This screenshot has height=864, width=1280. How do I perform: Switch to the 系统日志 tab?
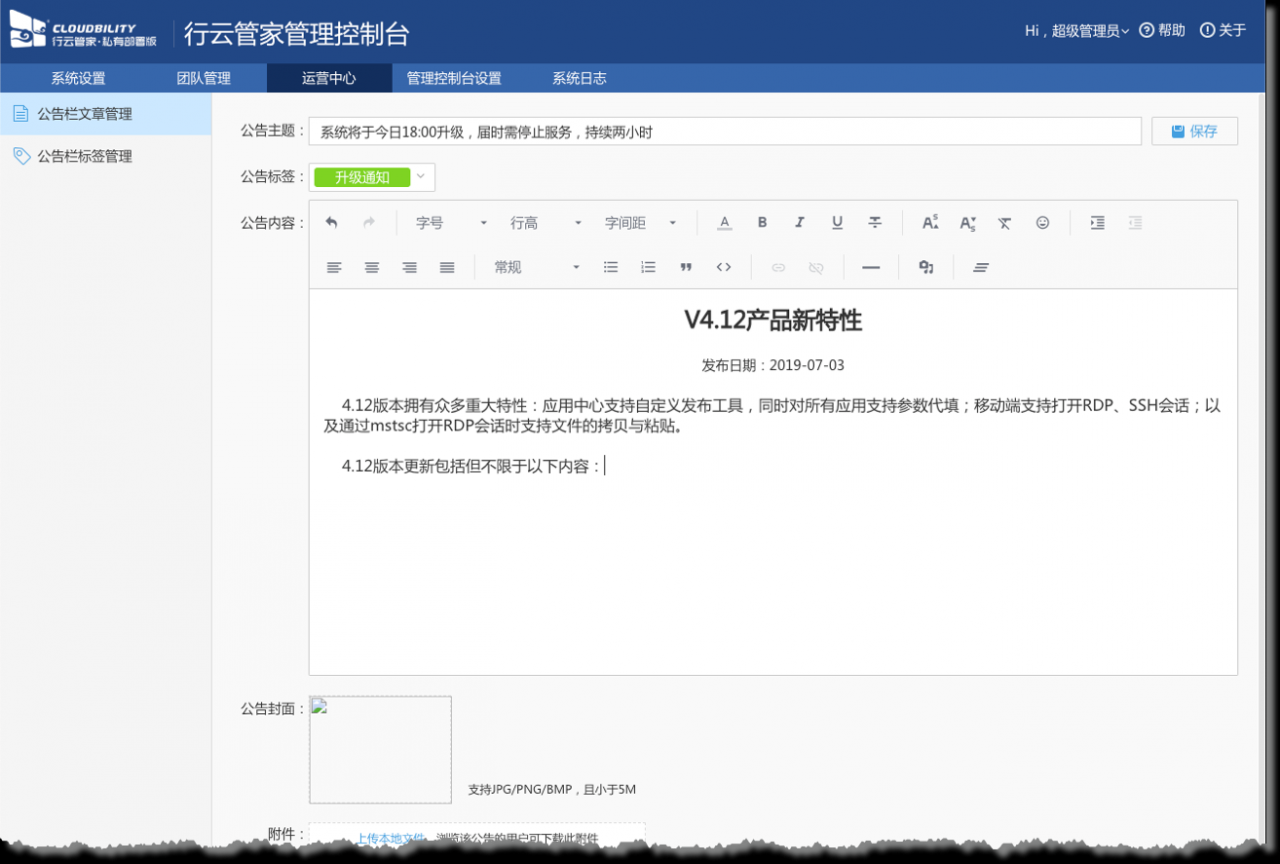click(x=579, y=78)
